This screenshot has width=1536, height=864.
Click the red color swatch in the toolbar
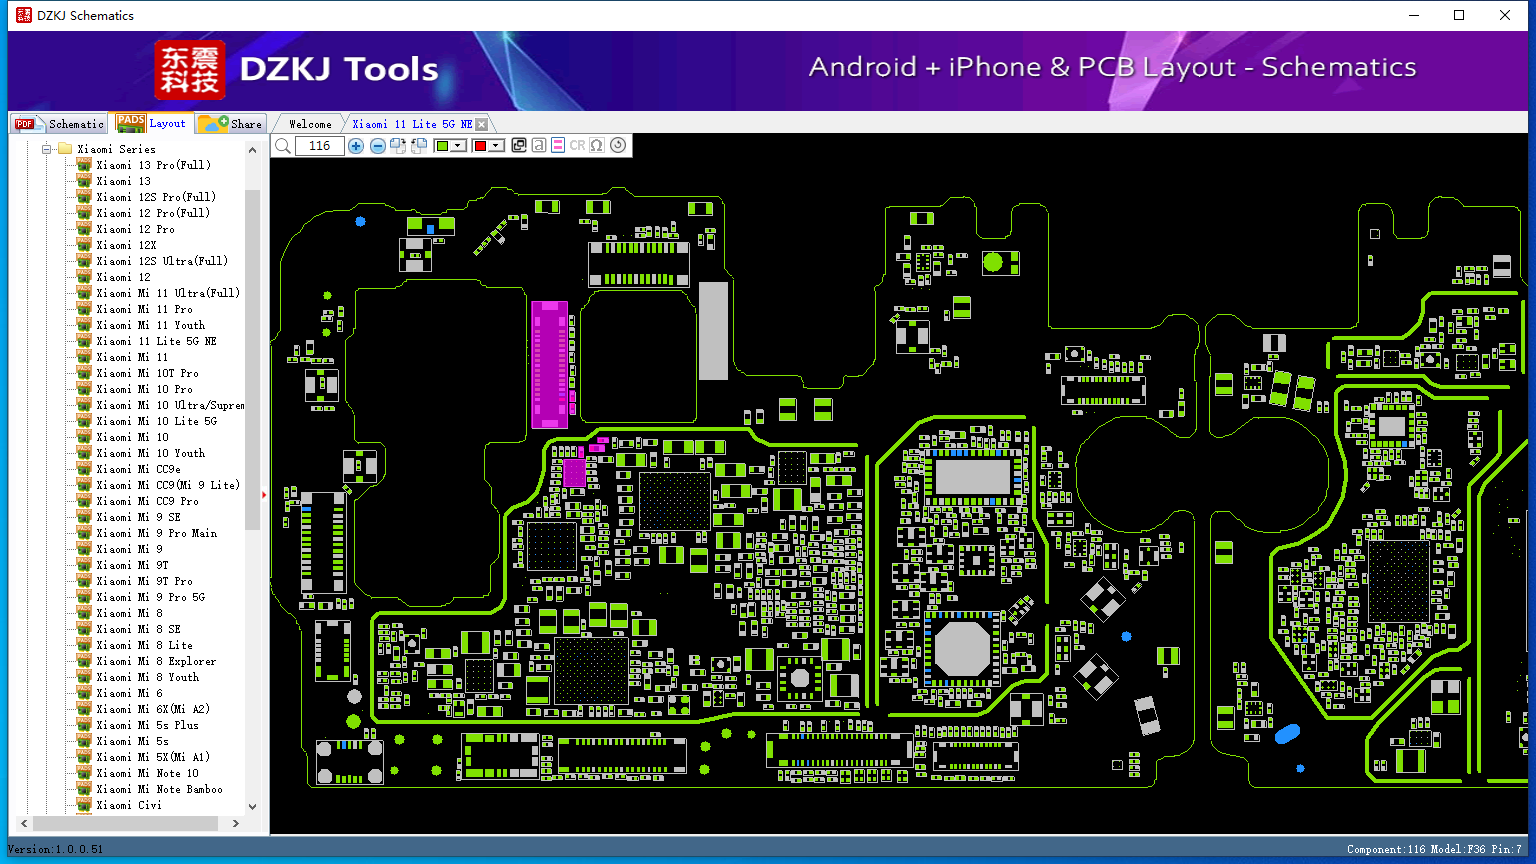tap(480, 146)
